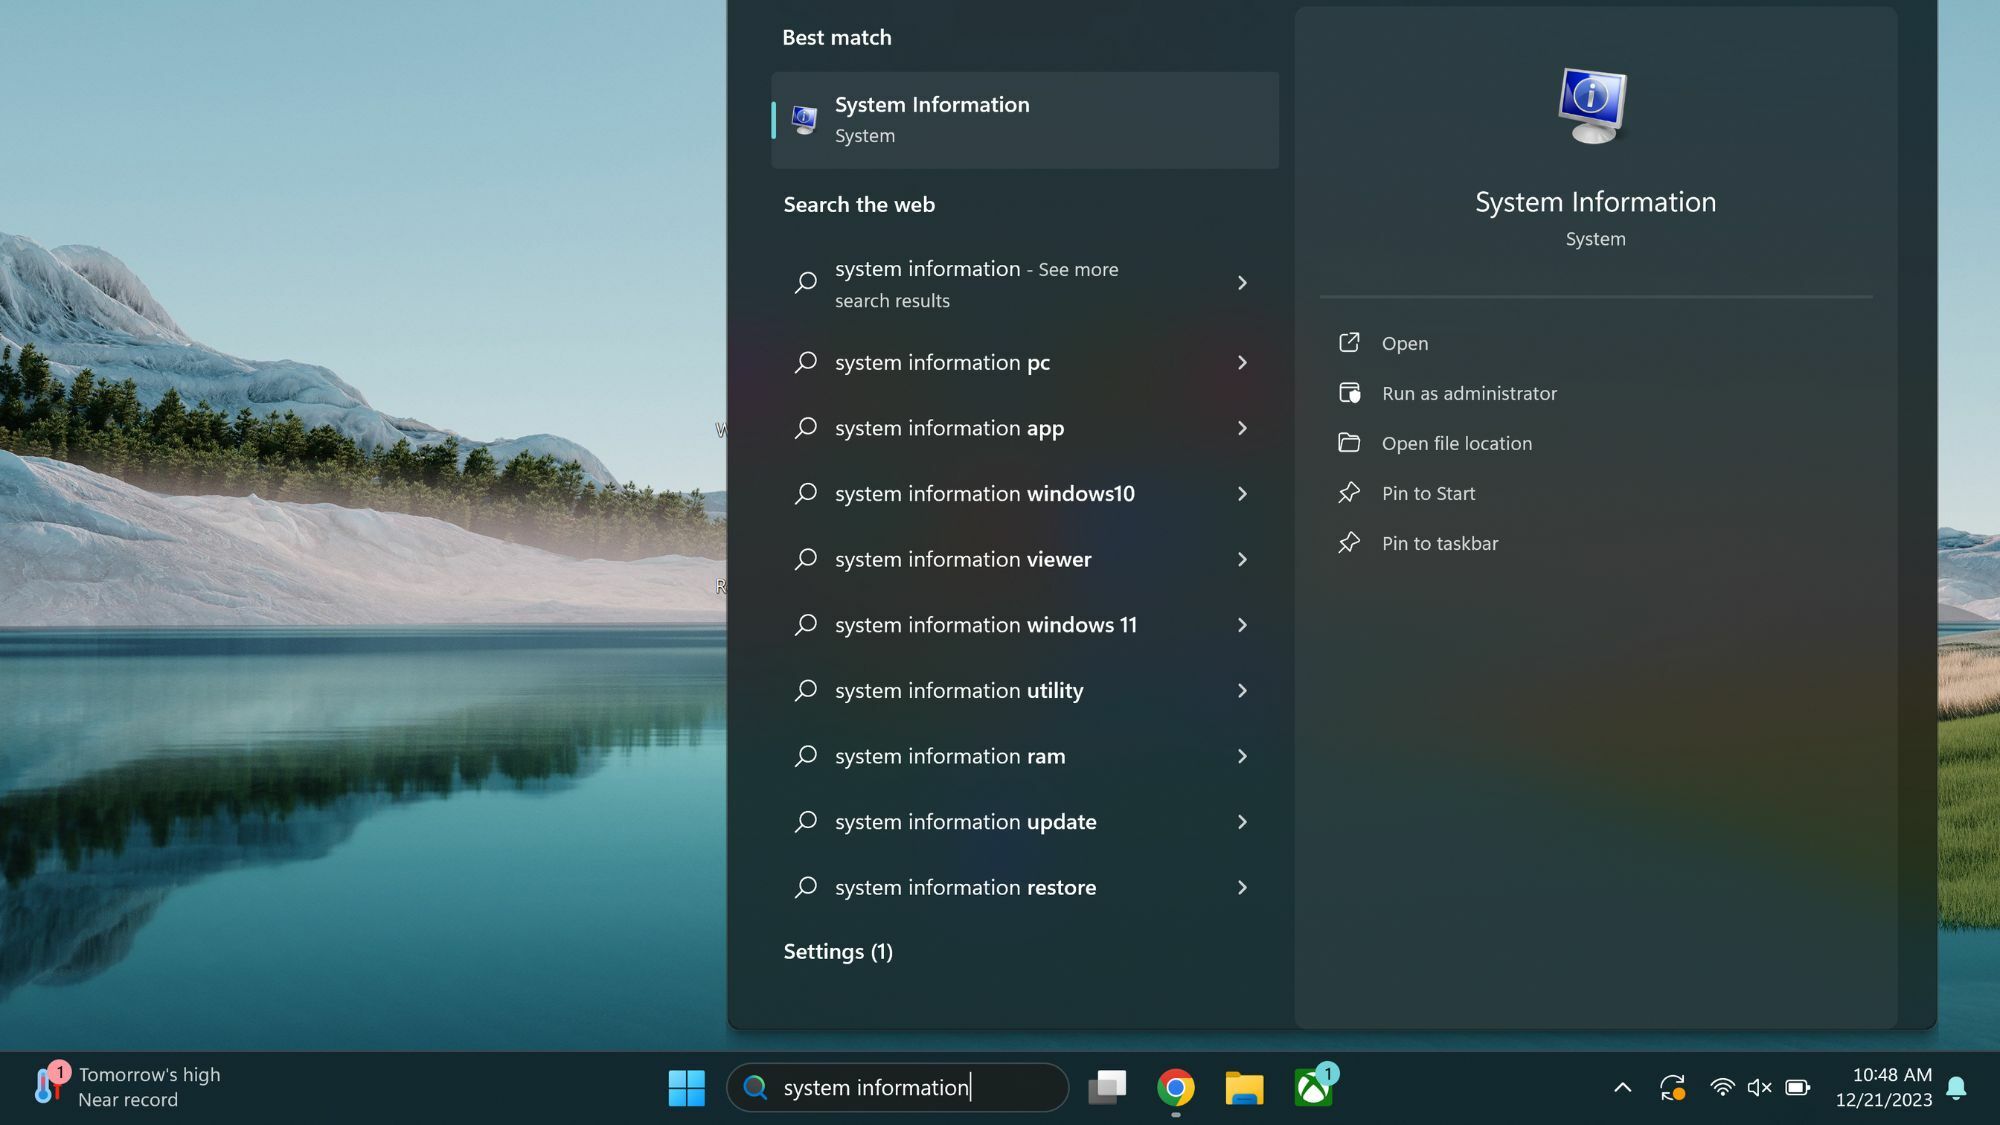Image resolution: width=2000 pixels, height=1125 pixels.
Task: Click the Open file location folder icon
Action: click(1349, 442)
